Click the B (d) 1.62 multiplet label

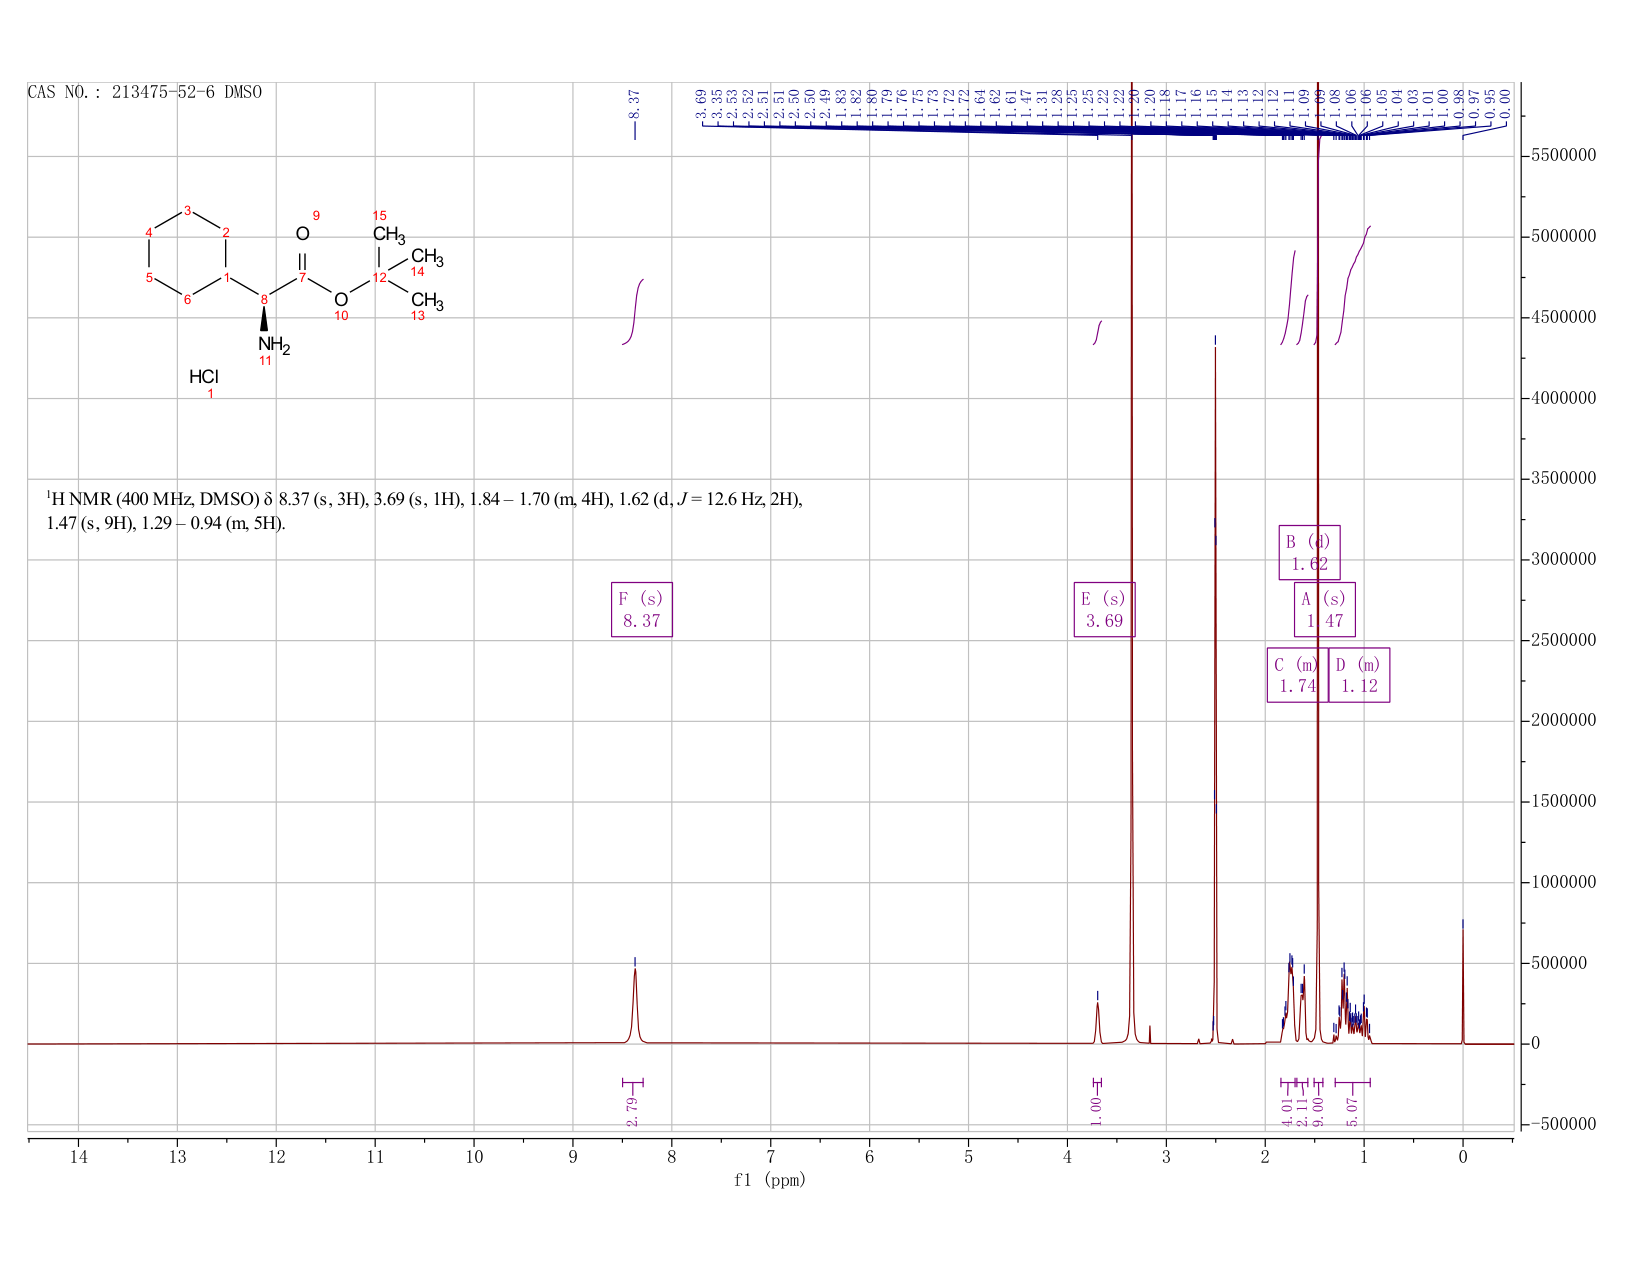(1310, 552)
